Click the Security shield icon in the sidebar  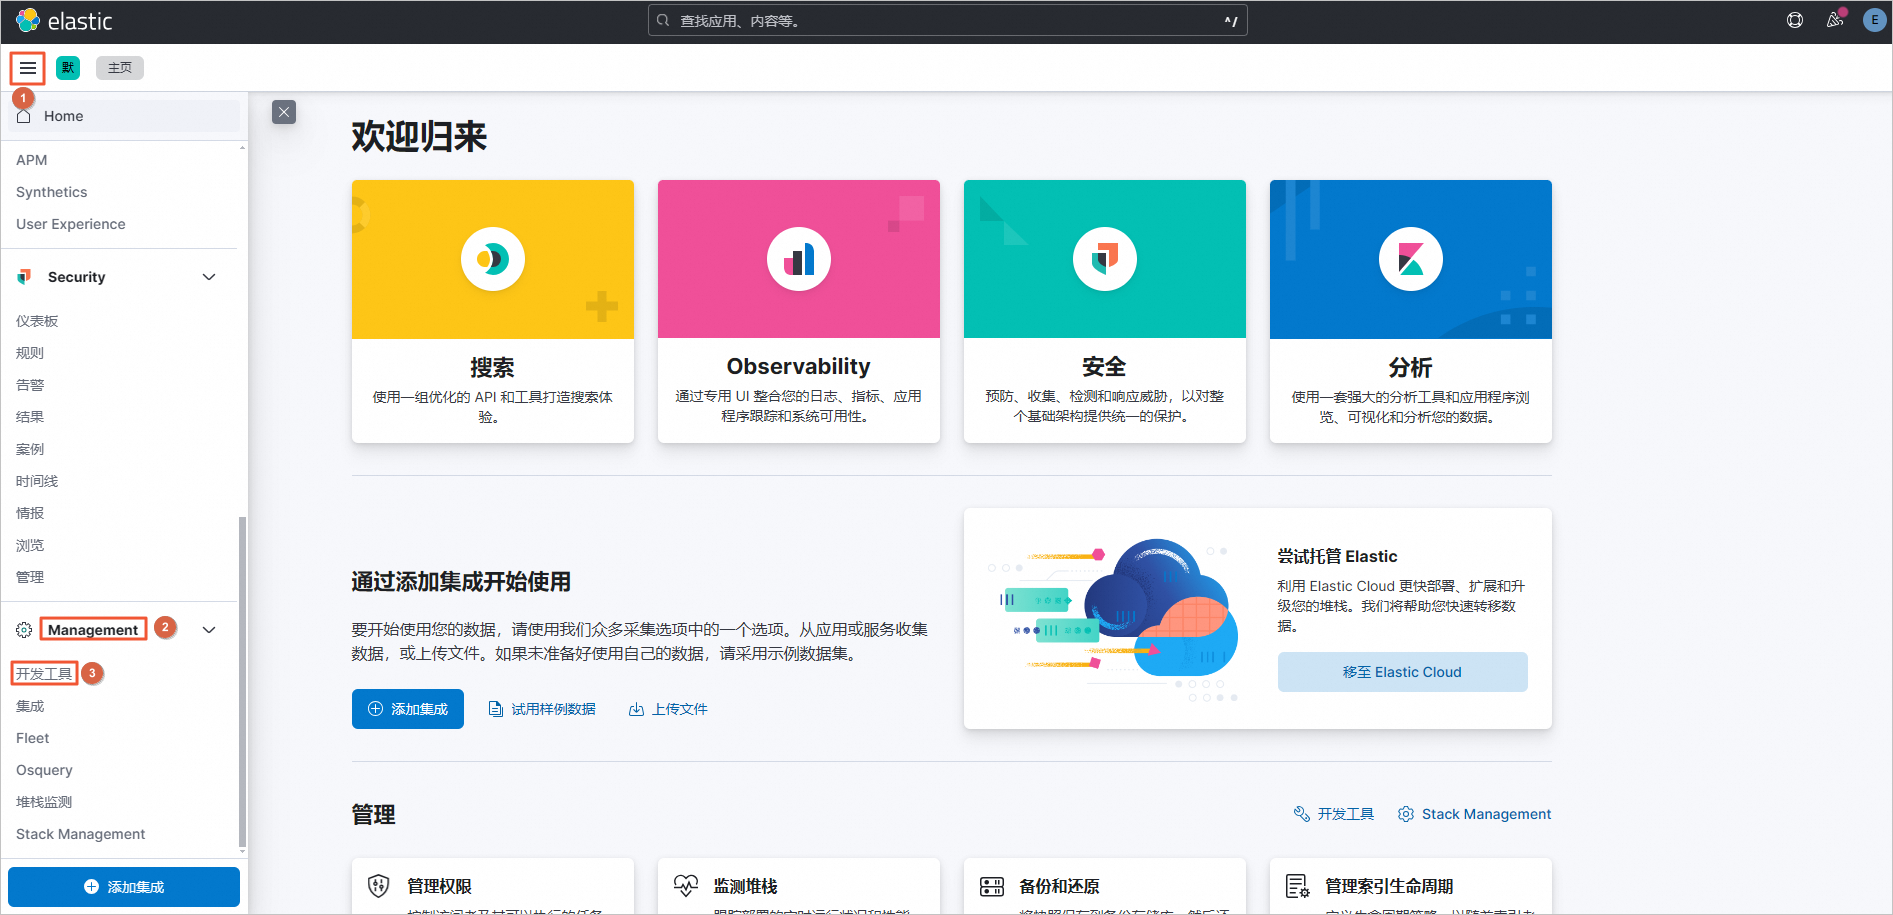click(x=25, y=277)
